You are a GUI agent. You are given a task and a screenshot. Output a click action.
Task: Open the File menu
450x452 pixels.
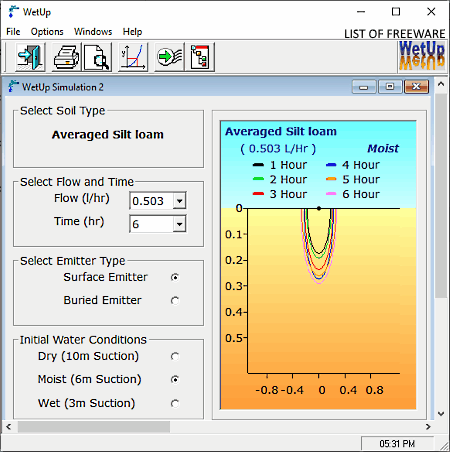[13, 32]
